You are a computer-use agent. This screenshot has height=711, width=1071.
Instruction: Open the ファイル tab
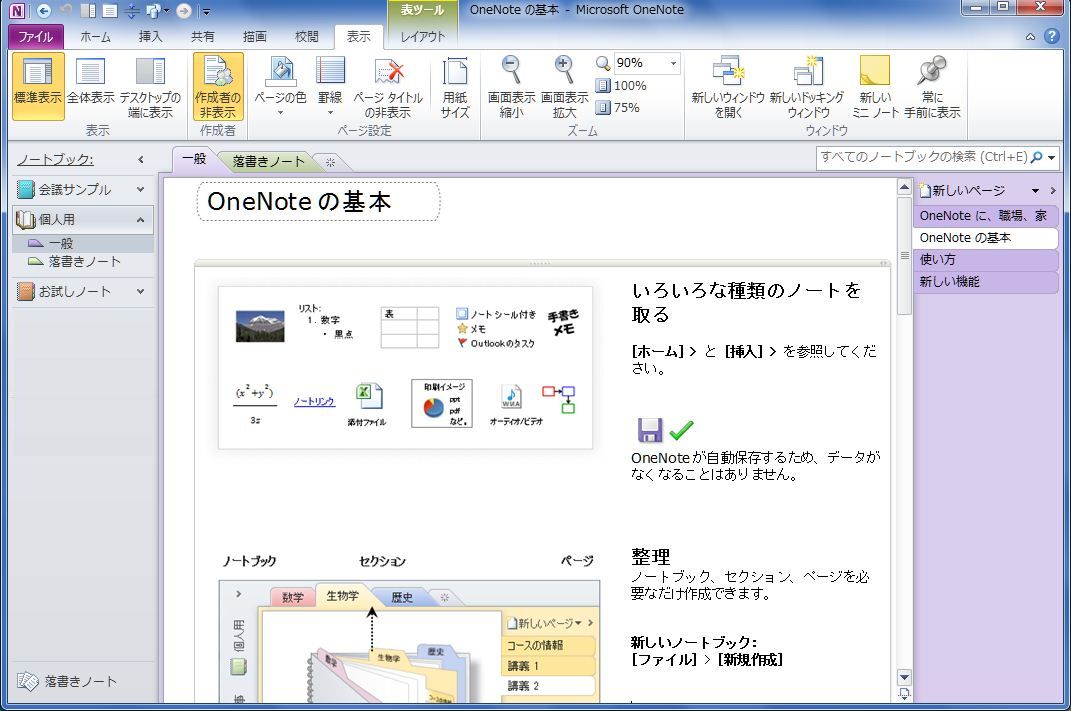pyautogui.click(x=36, y=36)
